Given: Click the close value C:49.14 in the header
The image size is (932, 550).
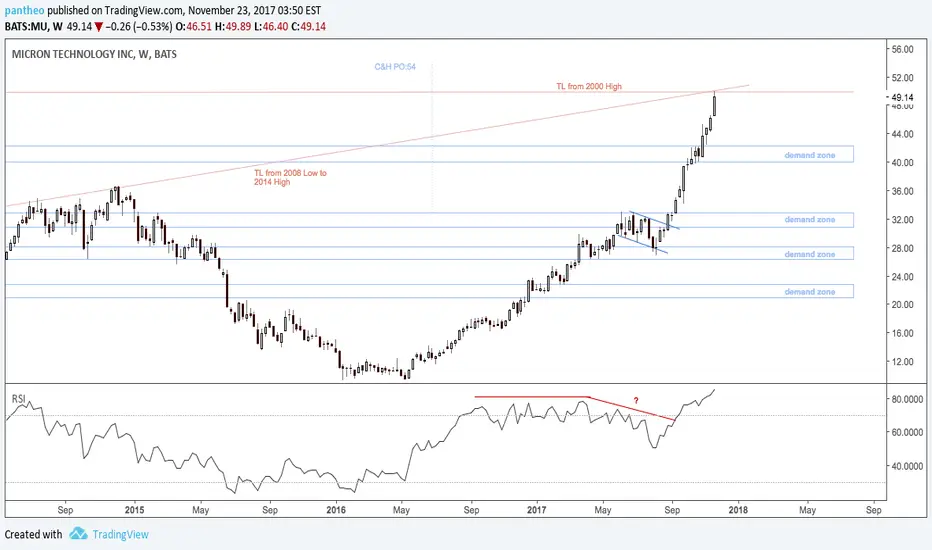Looking at the screenshot, I should coord(308,27).
